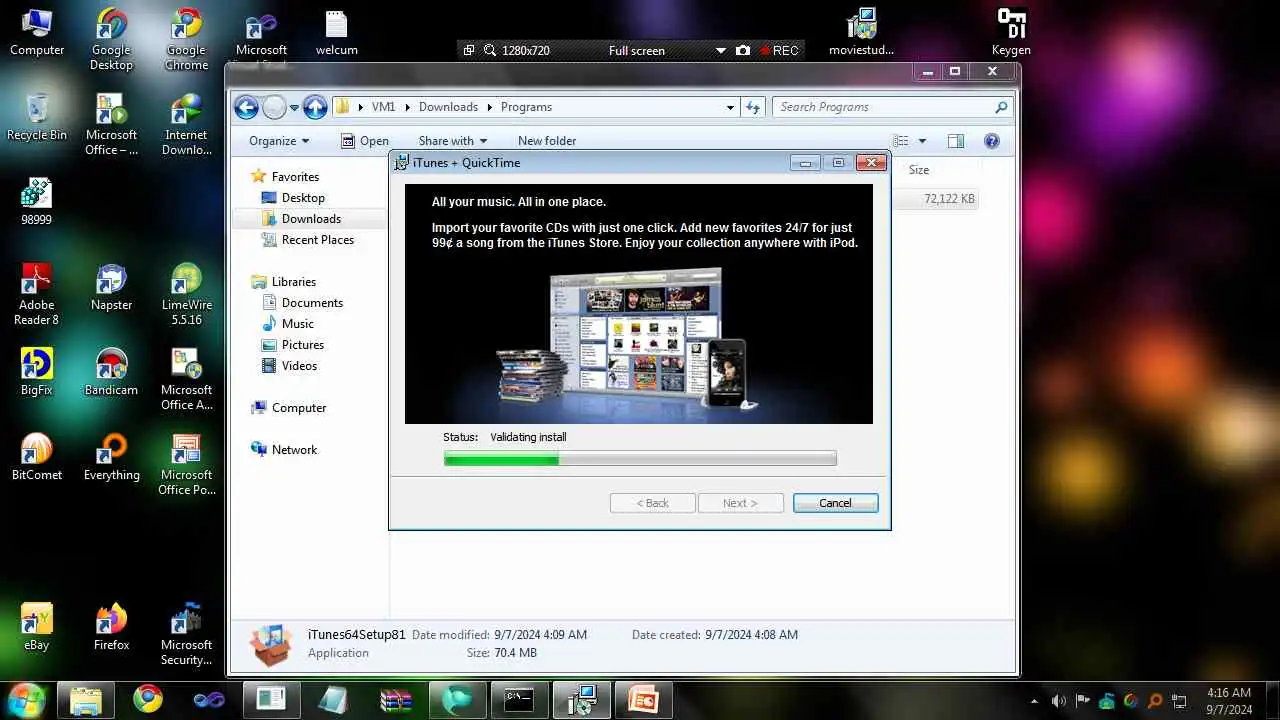Show hidden tray icons arrow
This screenshot has height=720, width=1280.
pos(1034,701)
